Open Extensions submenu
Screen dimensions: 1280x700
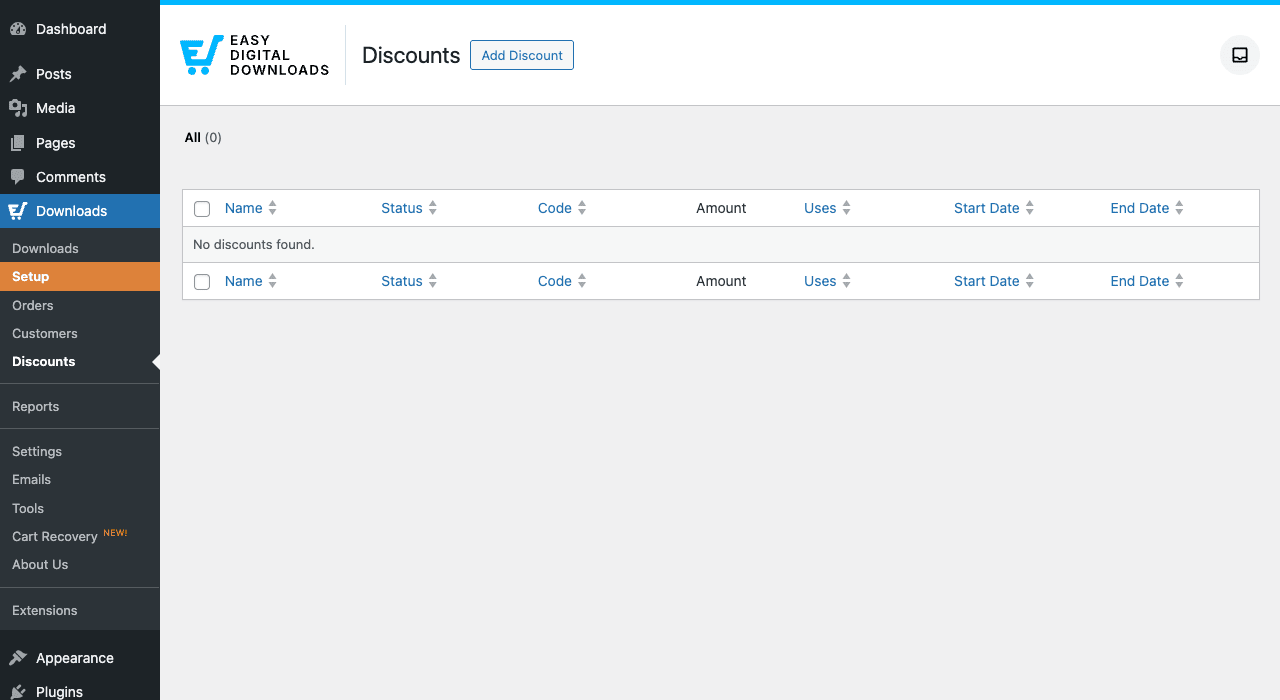click(x=80, y=610)
